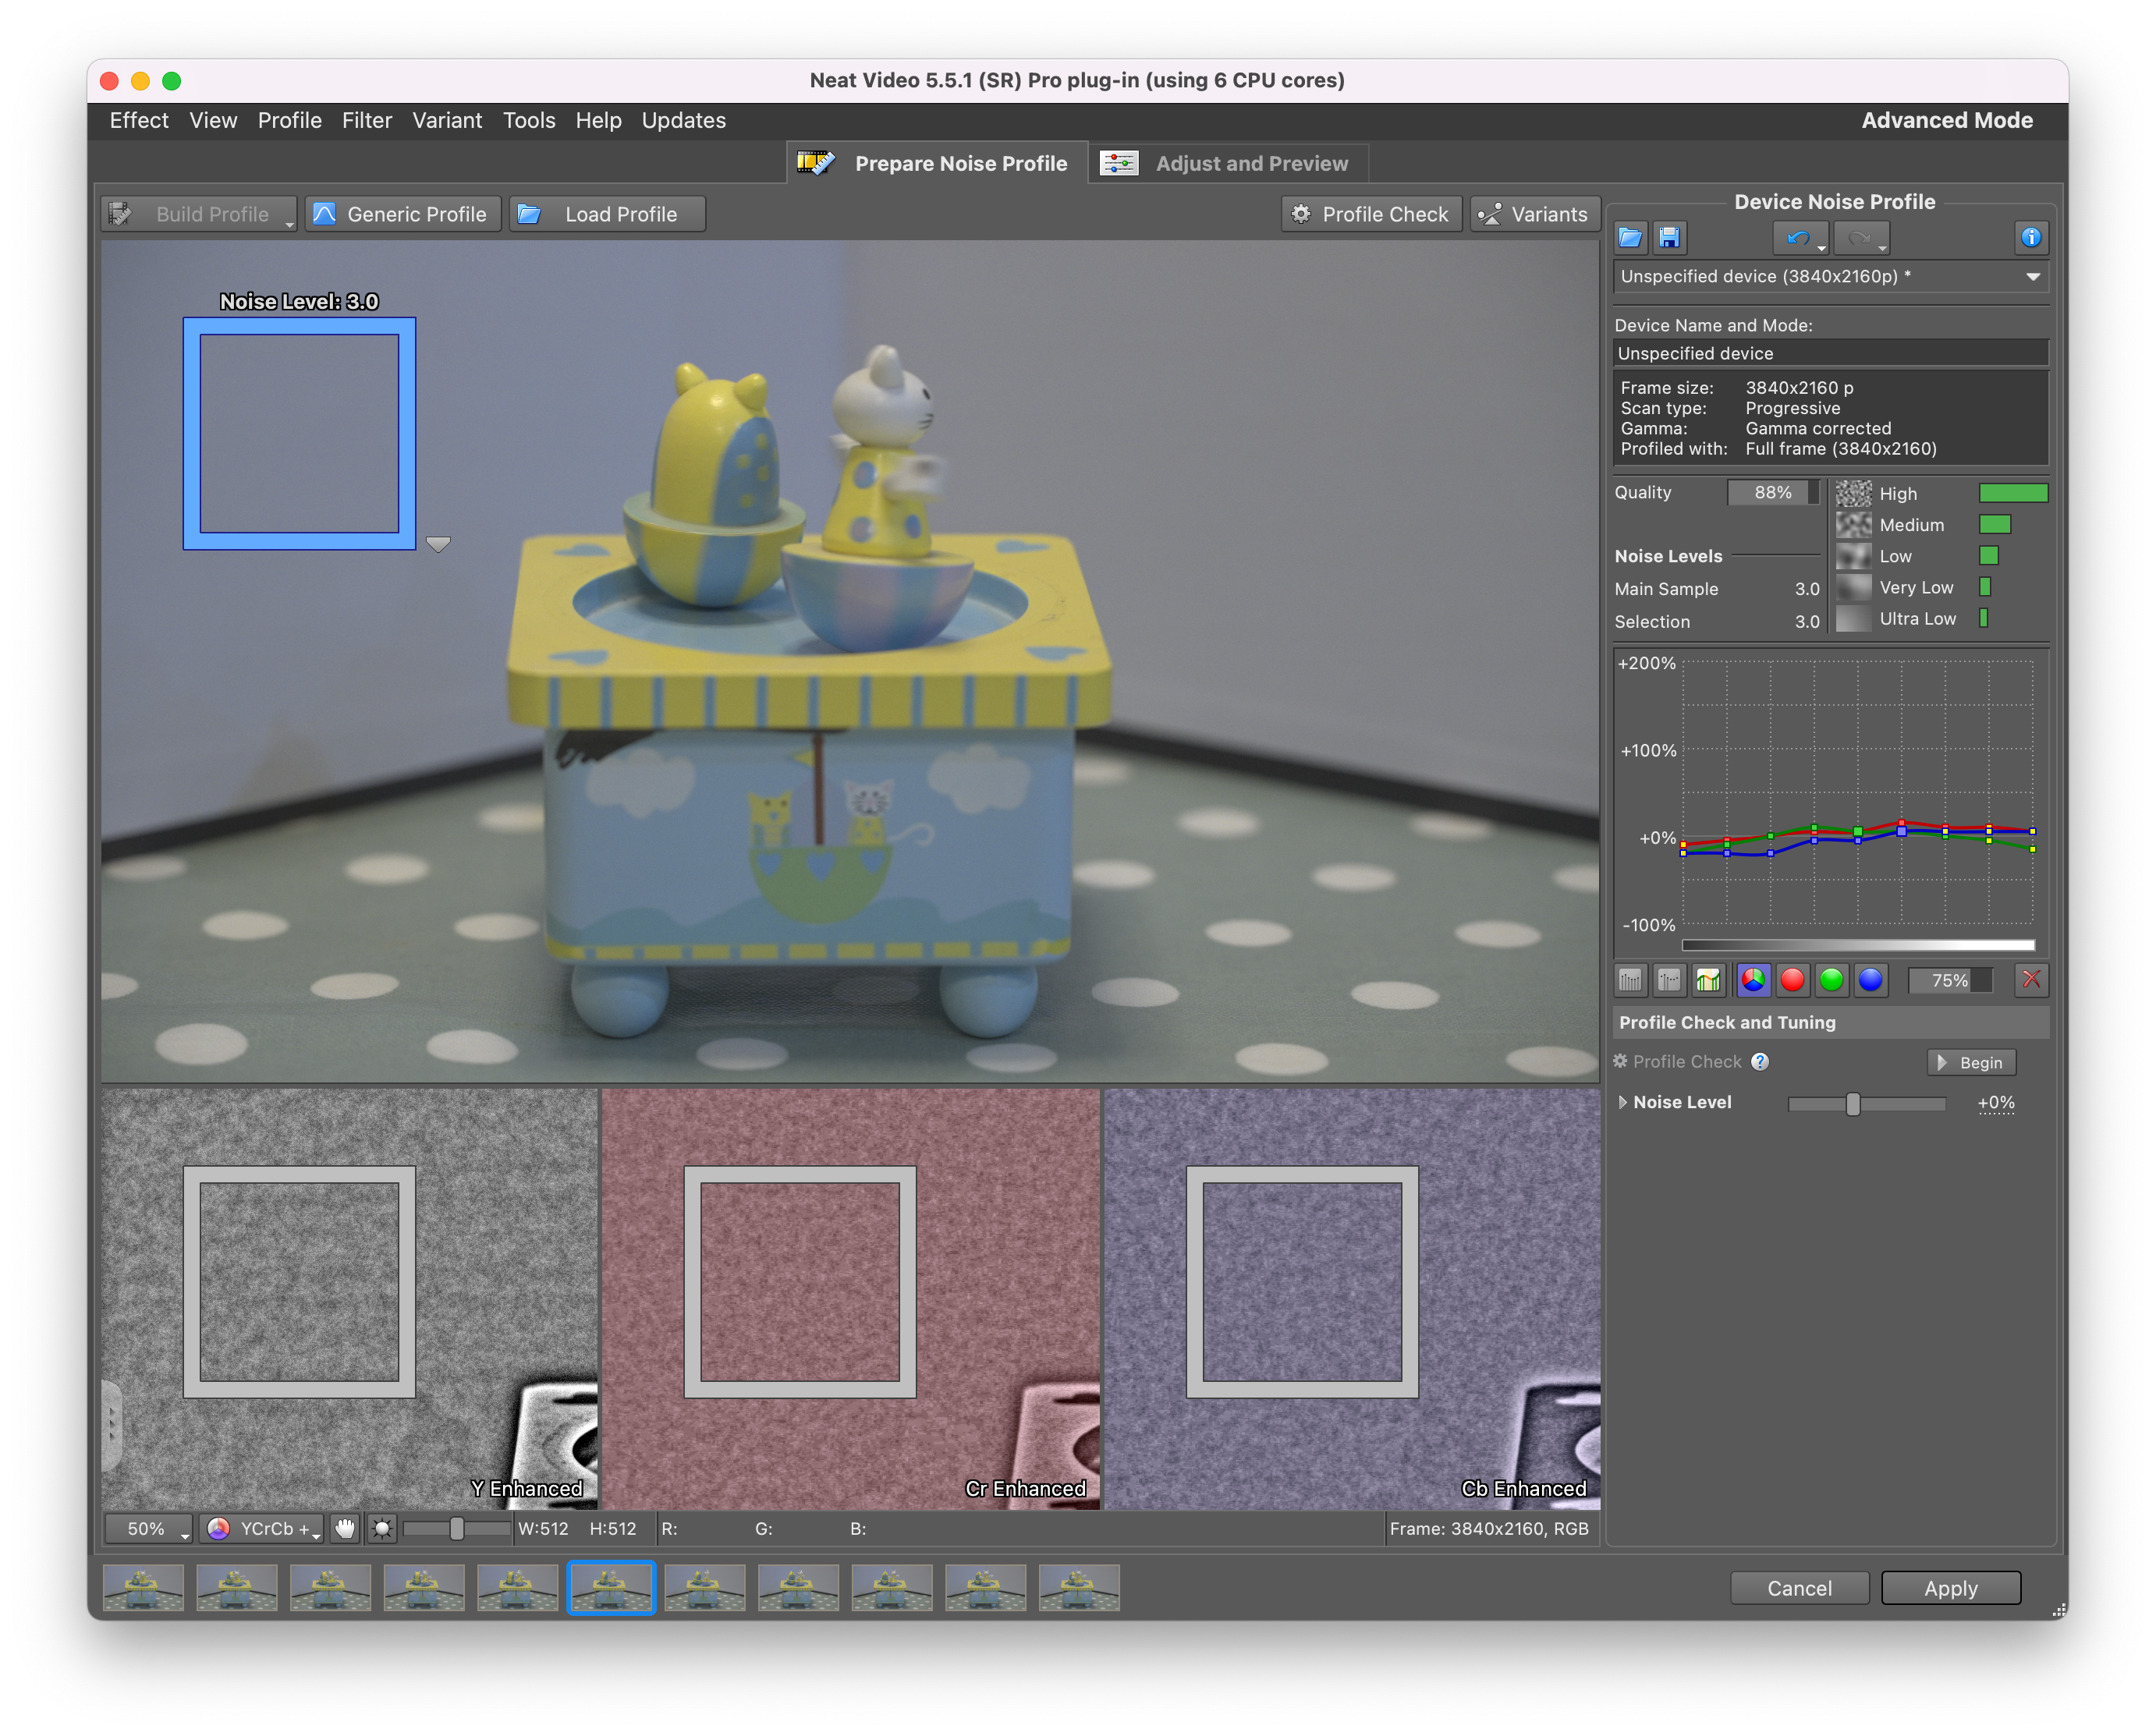Click the red X reset graph icon
Viewport: 2156px width, 1736px height.
coord(2031,980)
